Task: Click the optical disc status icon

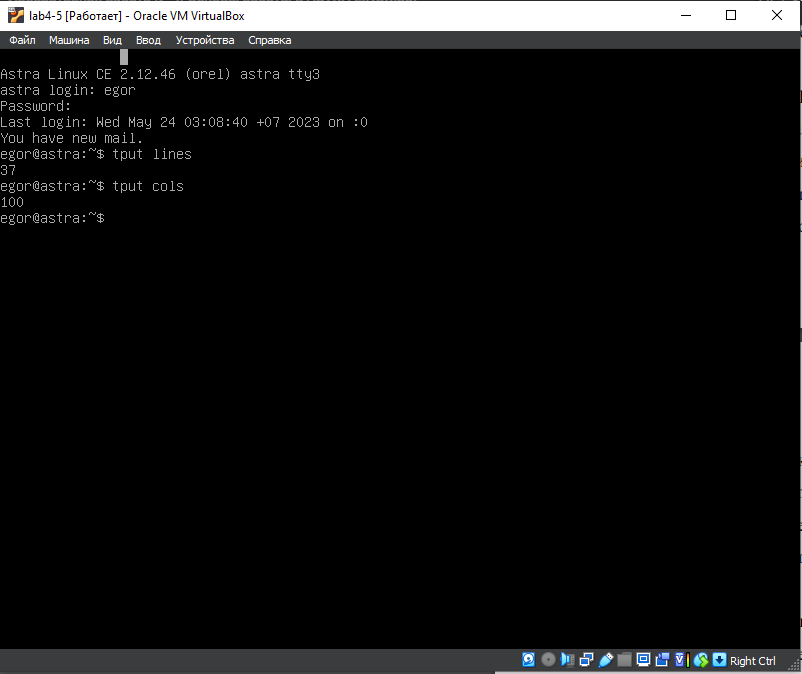Action: coord(548,660)
